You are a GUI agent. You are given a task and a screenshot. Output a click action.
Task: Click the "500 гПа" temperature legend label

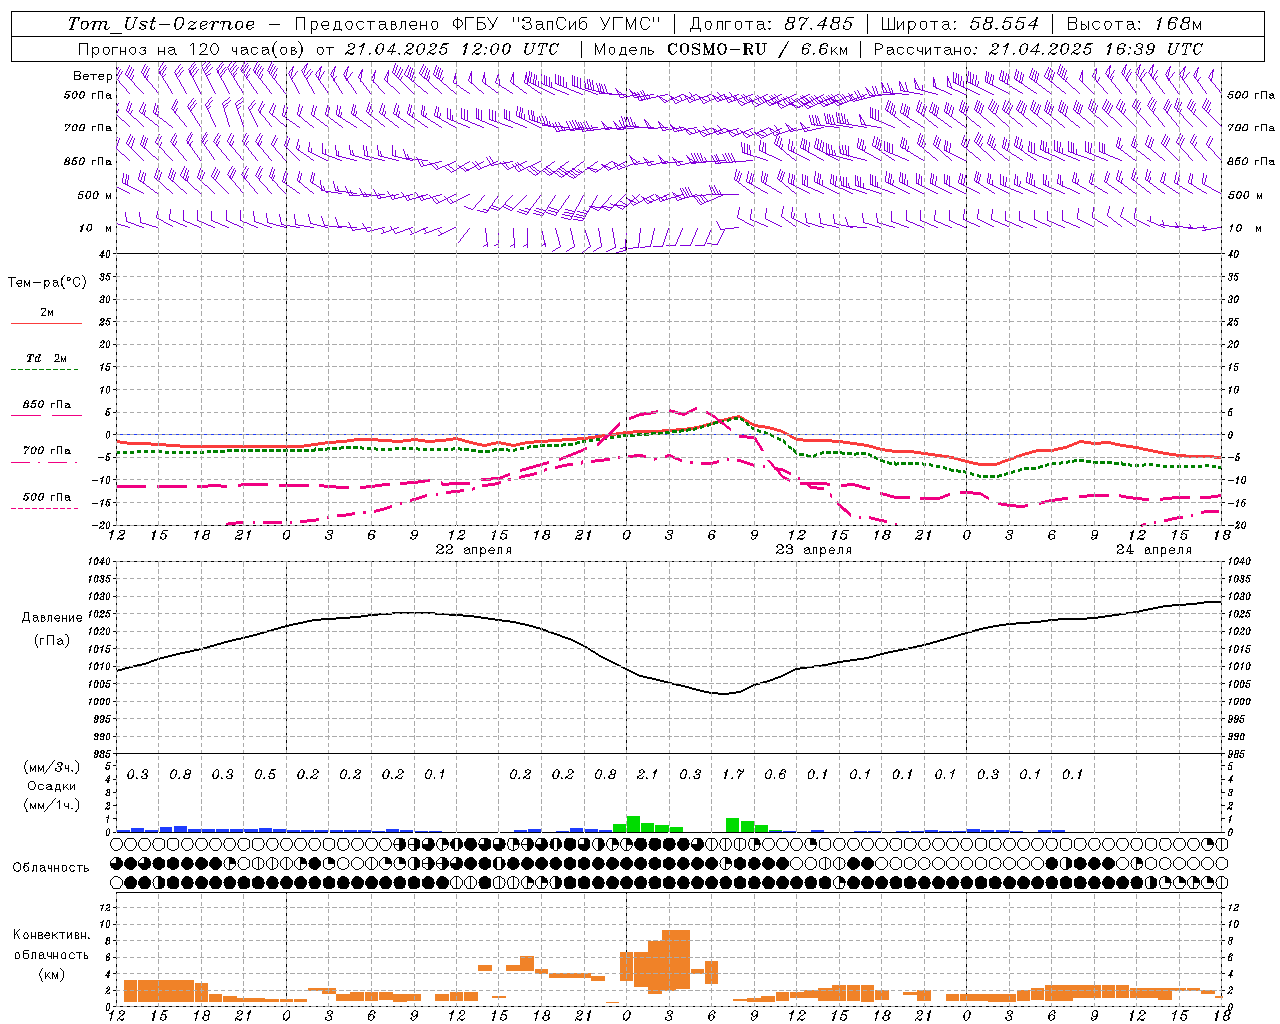pyautogui.click(x=47, y=497)
